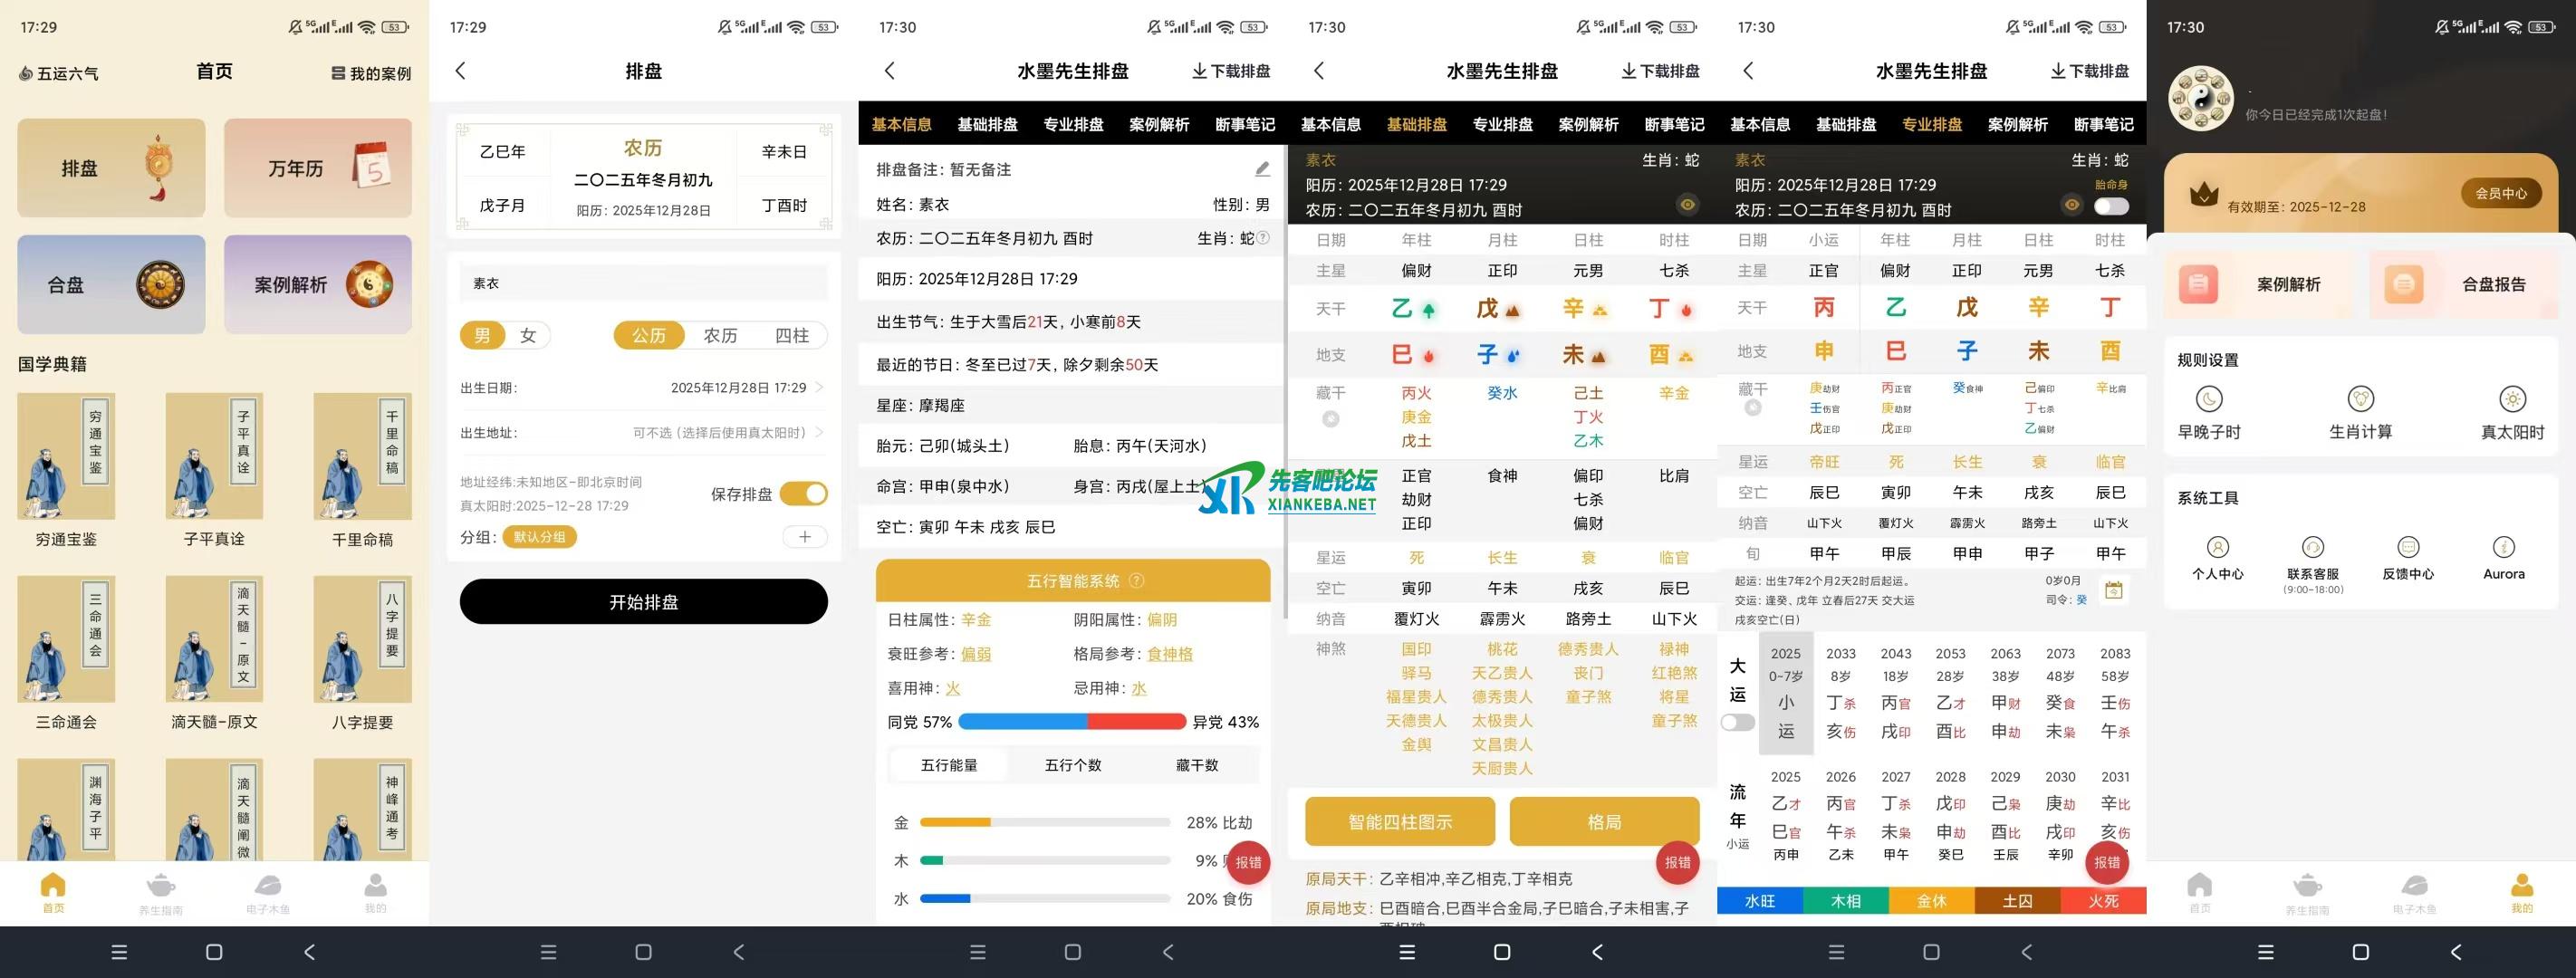Open the 默认分组 group selector
The width and height of the screenshot is (2576, 978).
(538, 537)
